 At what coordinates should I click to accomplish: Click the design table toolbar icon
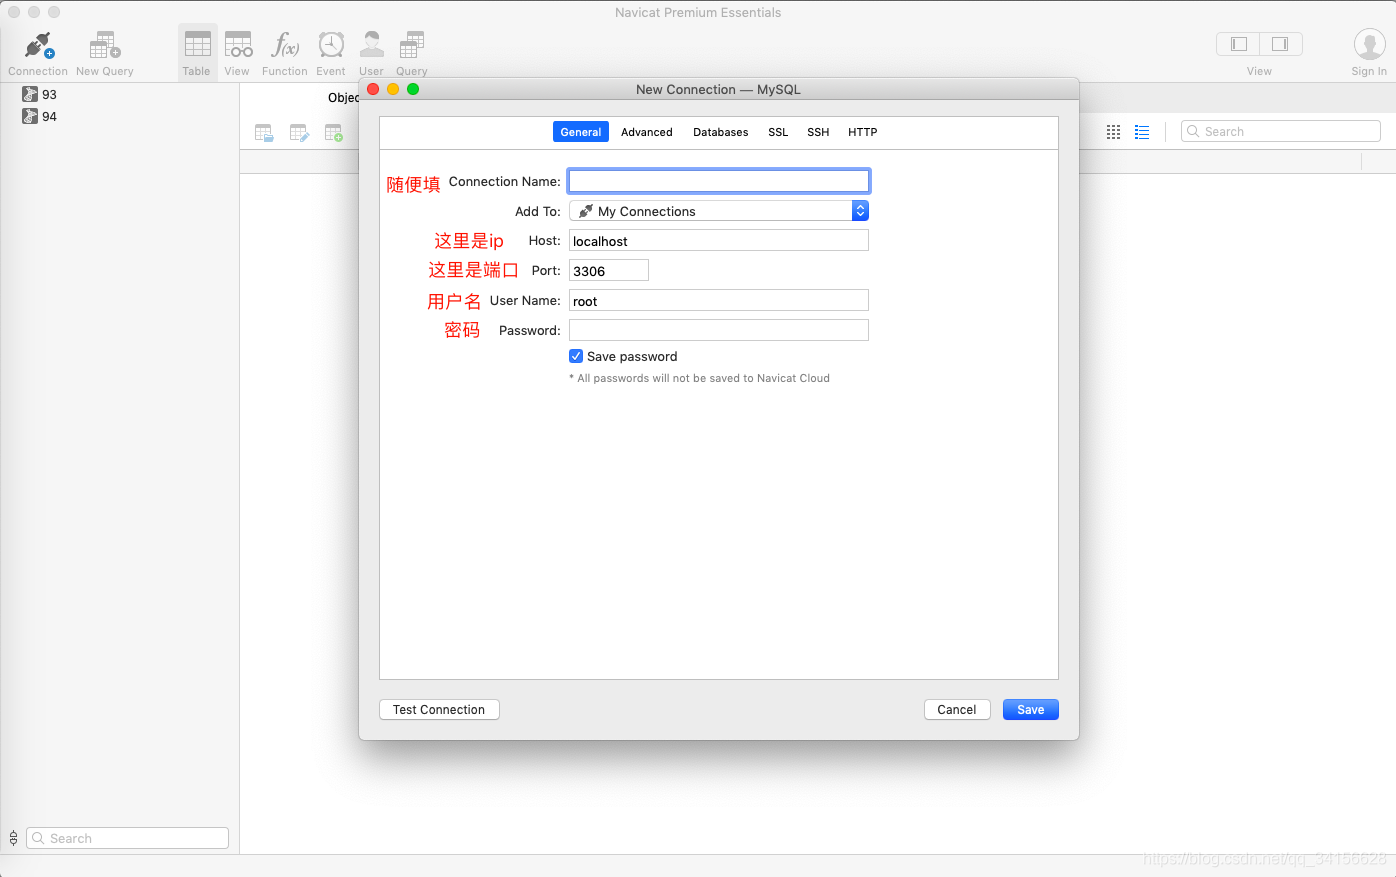(299, 133)
